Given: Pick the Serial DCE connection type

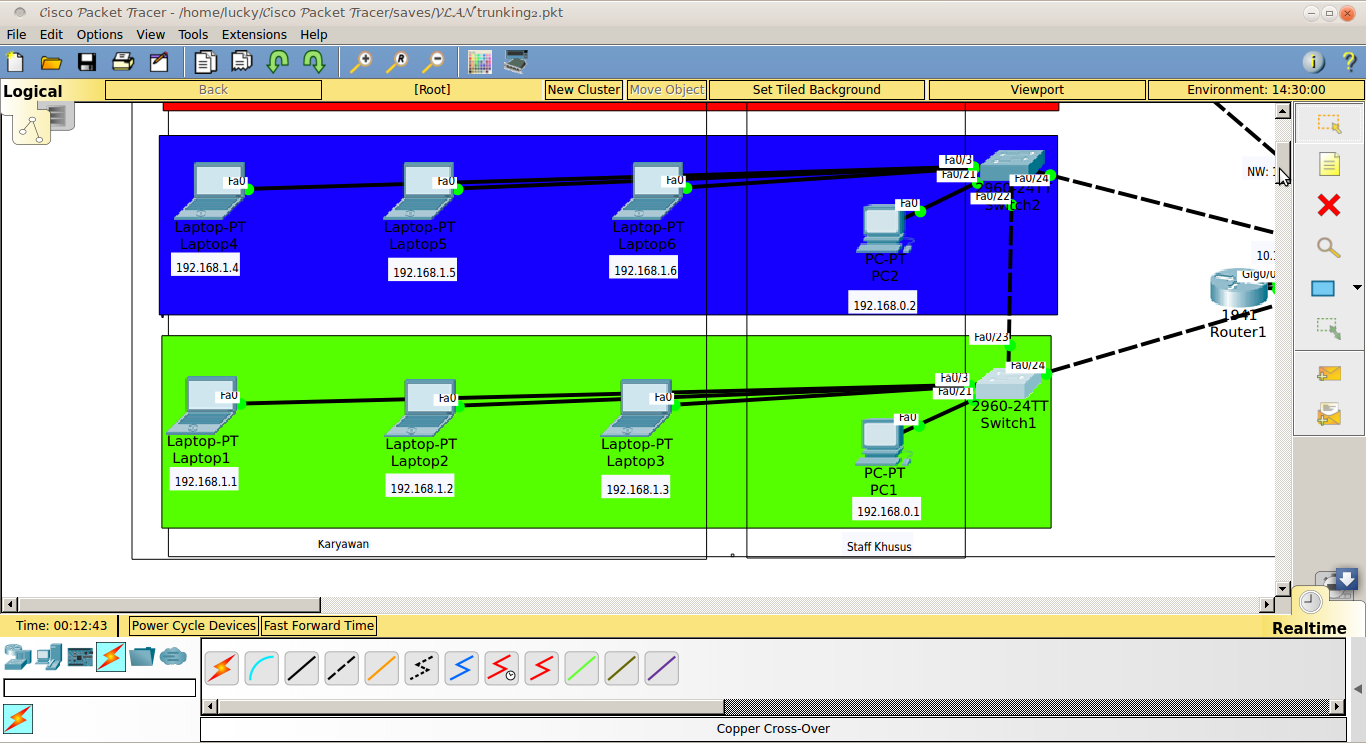Looking at the screenshot, I should point(501,668).
